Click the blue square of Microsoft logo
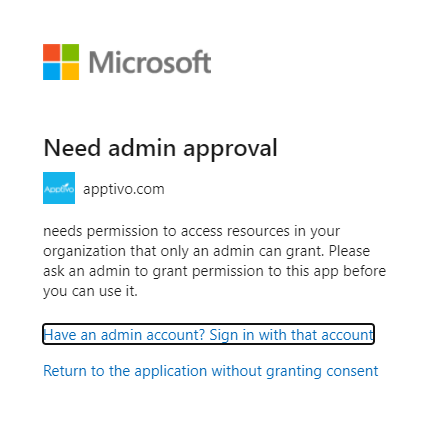 (x=52, y=72)
